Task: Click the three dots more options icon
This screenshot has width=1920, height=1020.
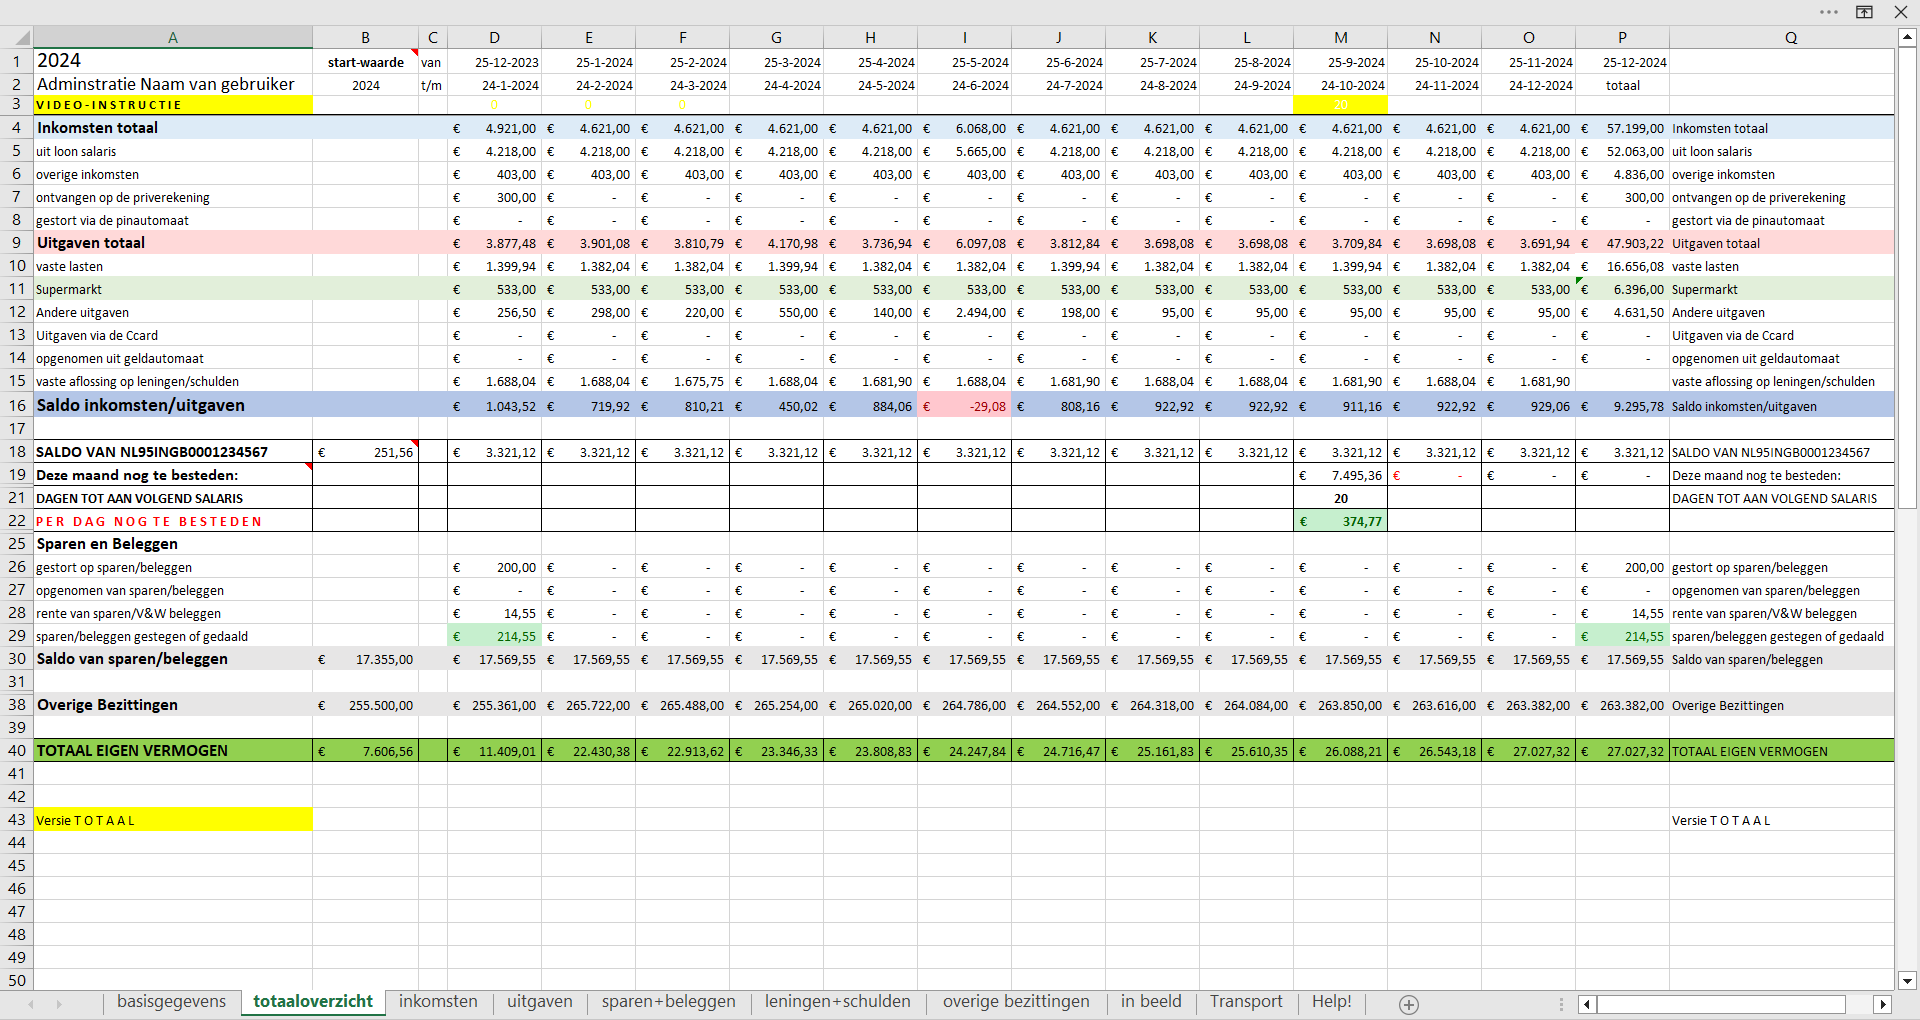Action: (1828, 12)
